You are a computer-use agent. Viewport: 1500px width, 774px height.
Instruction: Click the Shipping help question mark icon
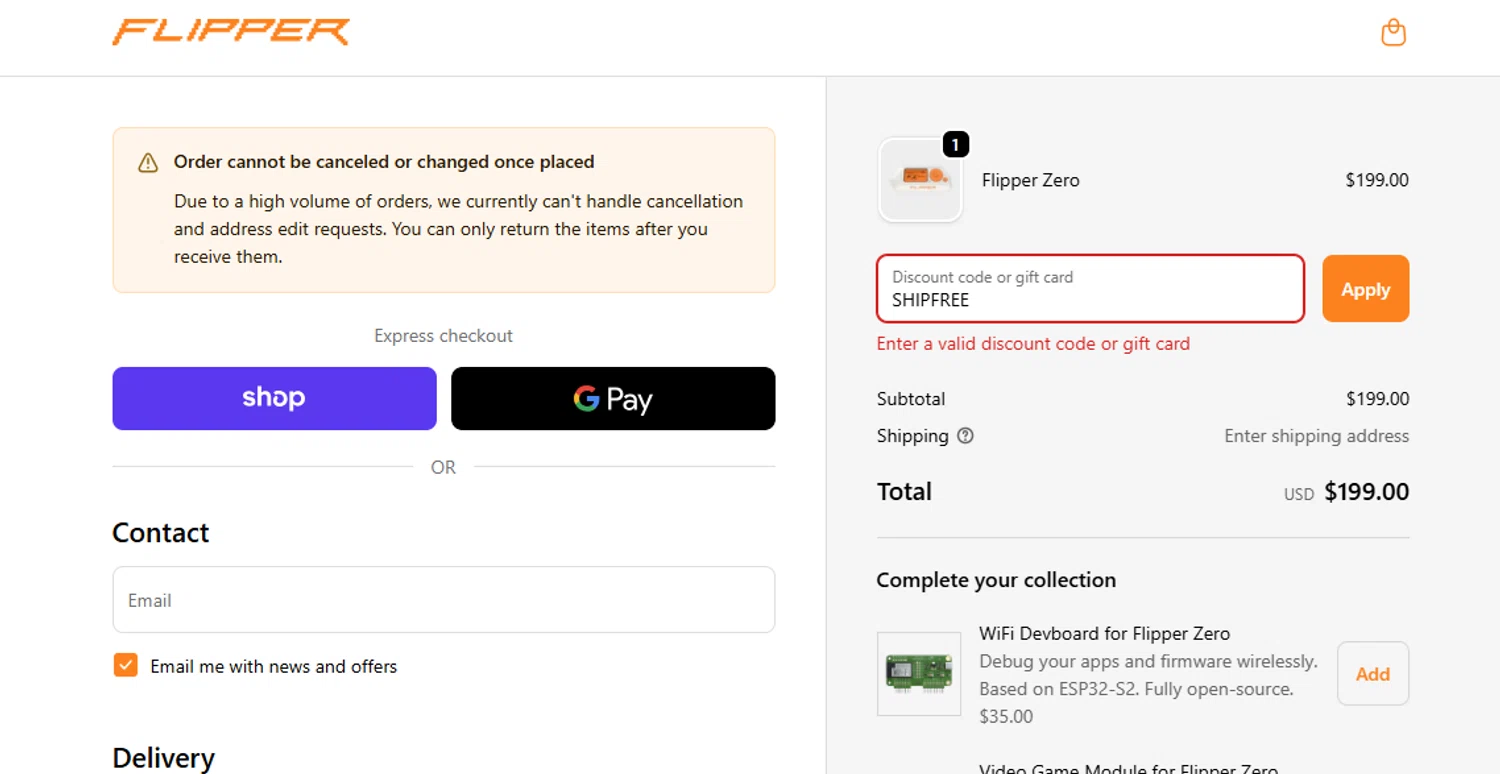click(x=965, y=436)
